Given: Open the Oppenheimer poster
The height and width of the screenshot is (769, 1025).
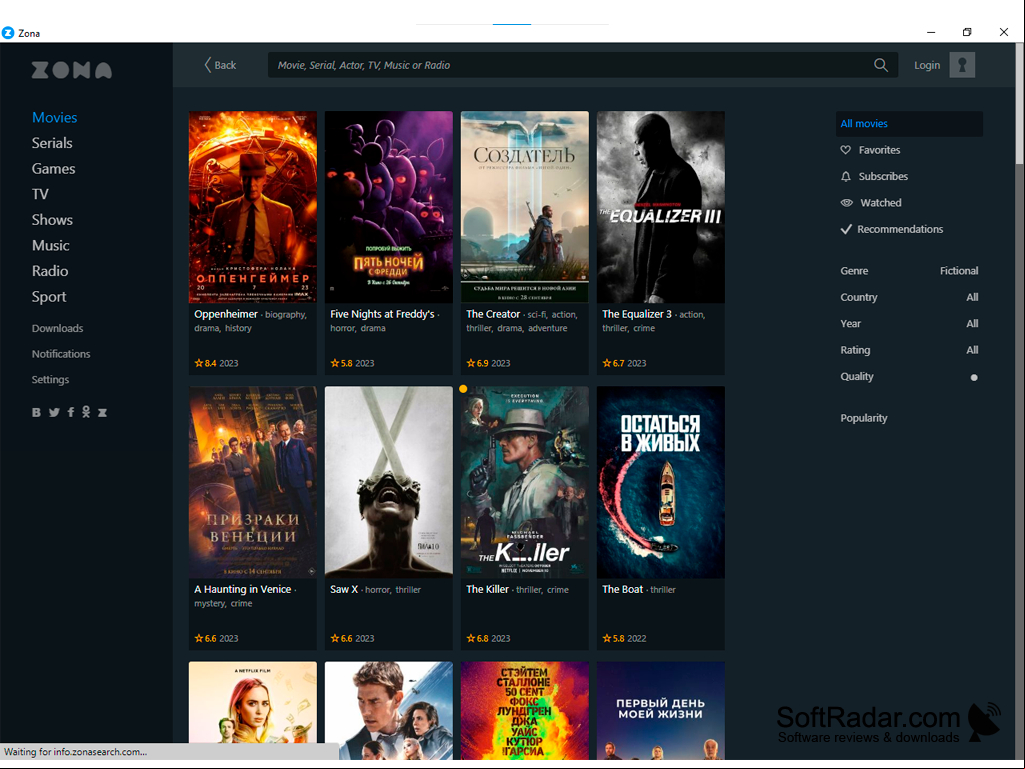Looking at the screenshot, I should coord(252,207).
